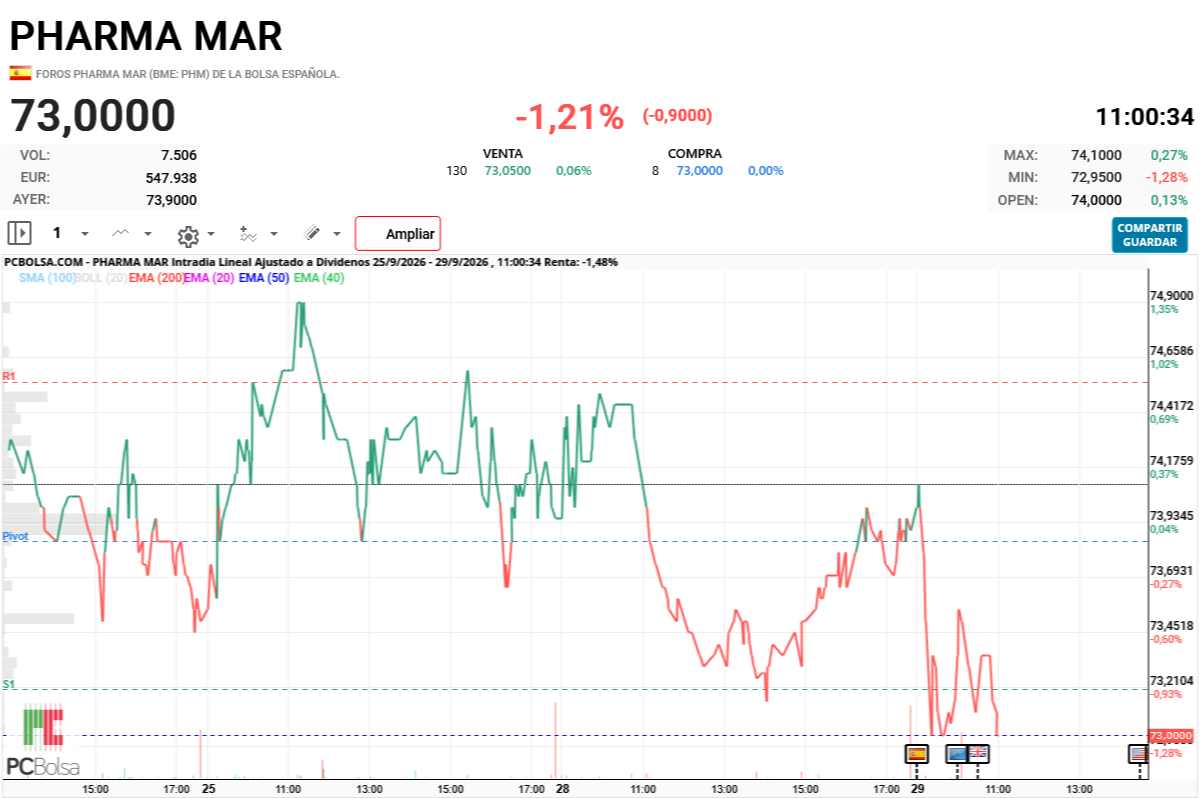Click the S1 support level label
This screenshot has width=1200, height=798.
[x=9, y=684]
